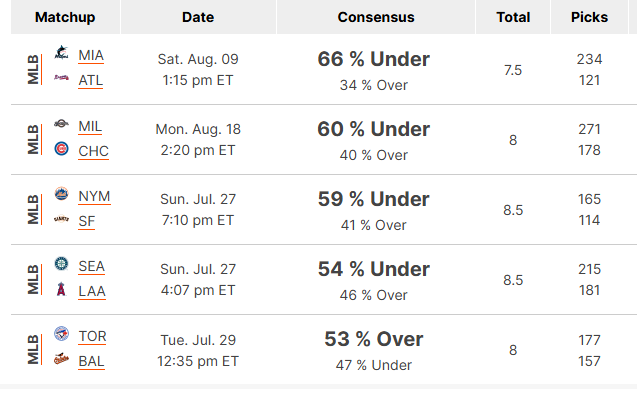Open the TOR team link
Viewport: 637px width, 395px height.
click(x=92, y=336)
